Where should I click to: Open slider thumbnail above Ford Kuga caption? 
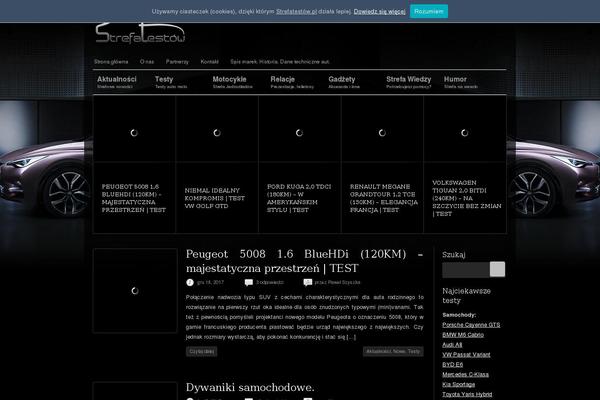click(x=300, y=129)
